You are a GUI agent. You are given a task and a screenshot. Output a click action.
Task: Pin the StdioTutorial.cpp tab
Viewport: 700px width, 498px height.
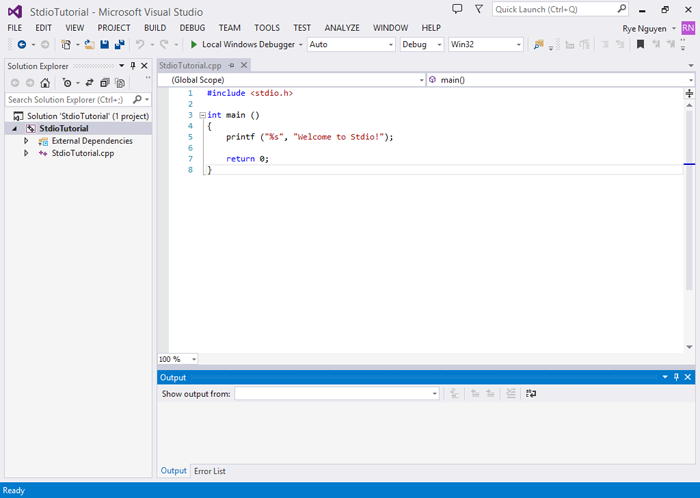(x=231, y=65)
